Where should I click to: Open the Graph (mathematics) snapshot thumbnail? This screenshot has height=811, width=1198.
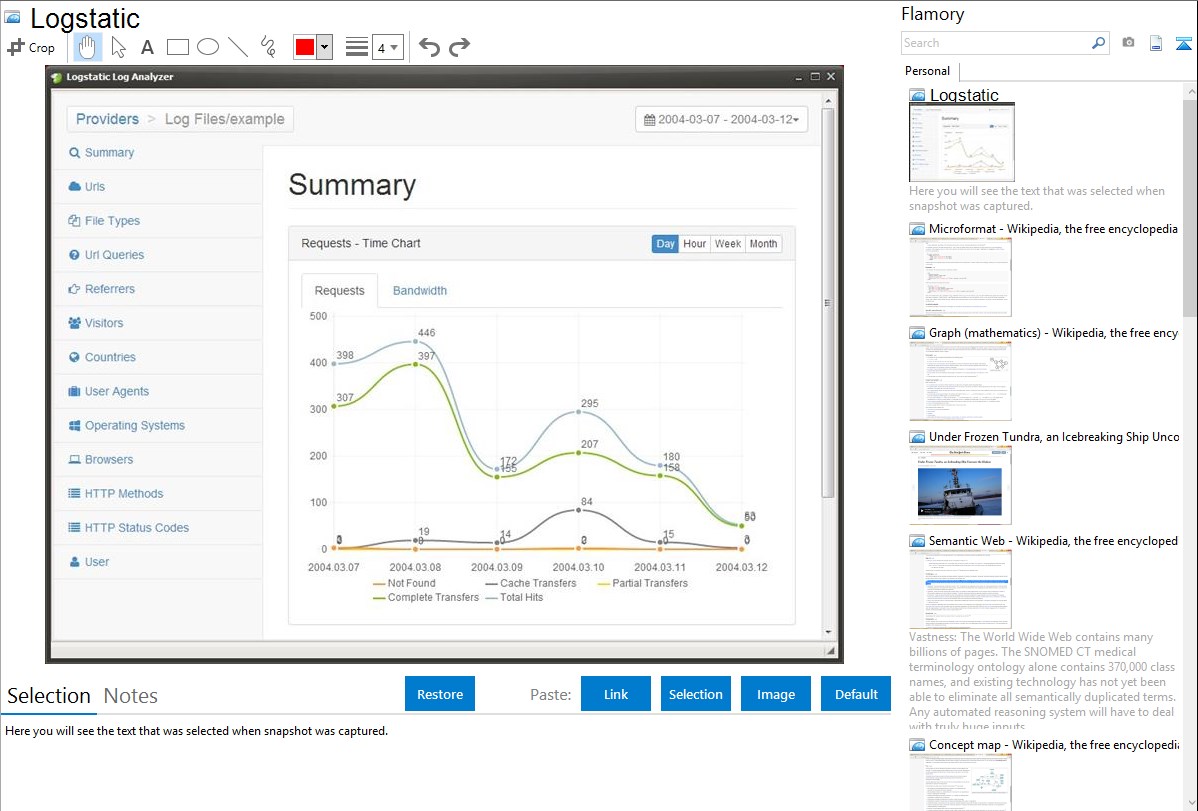960,381
